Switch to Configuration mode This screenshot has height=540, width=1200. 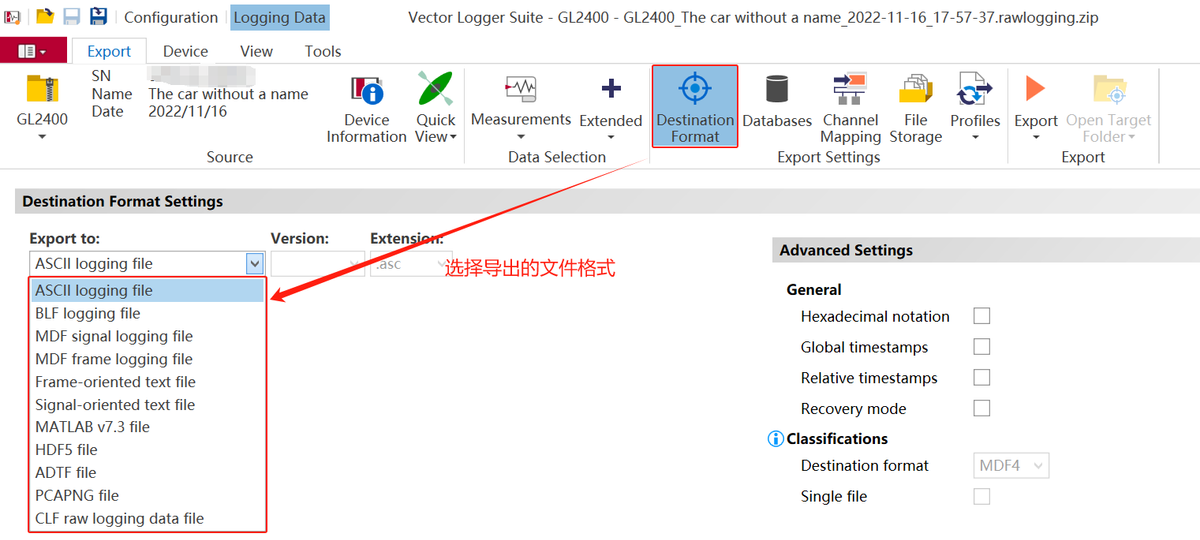pyautogui.click(x=170, y=17)
